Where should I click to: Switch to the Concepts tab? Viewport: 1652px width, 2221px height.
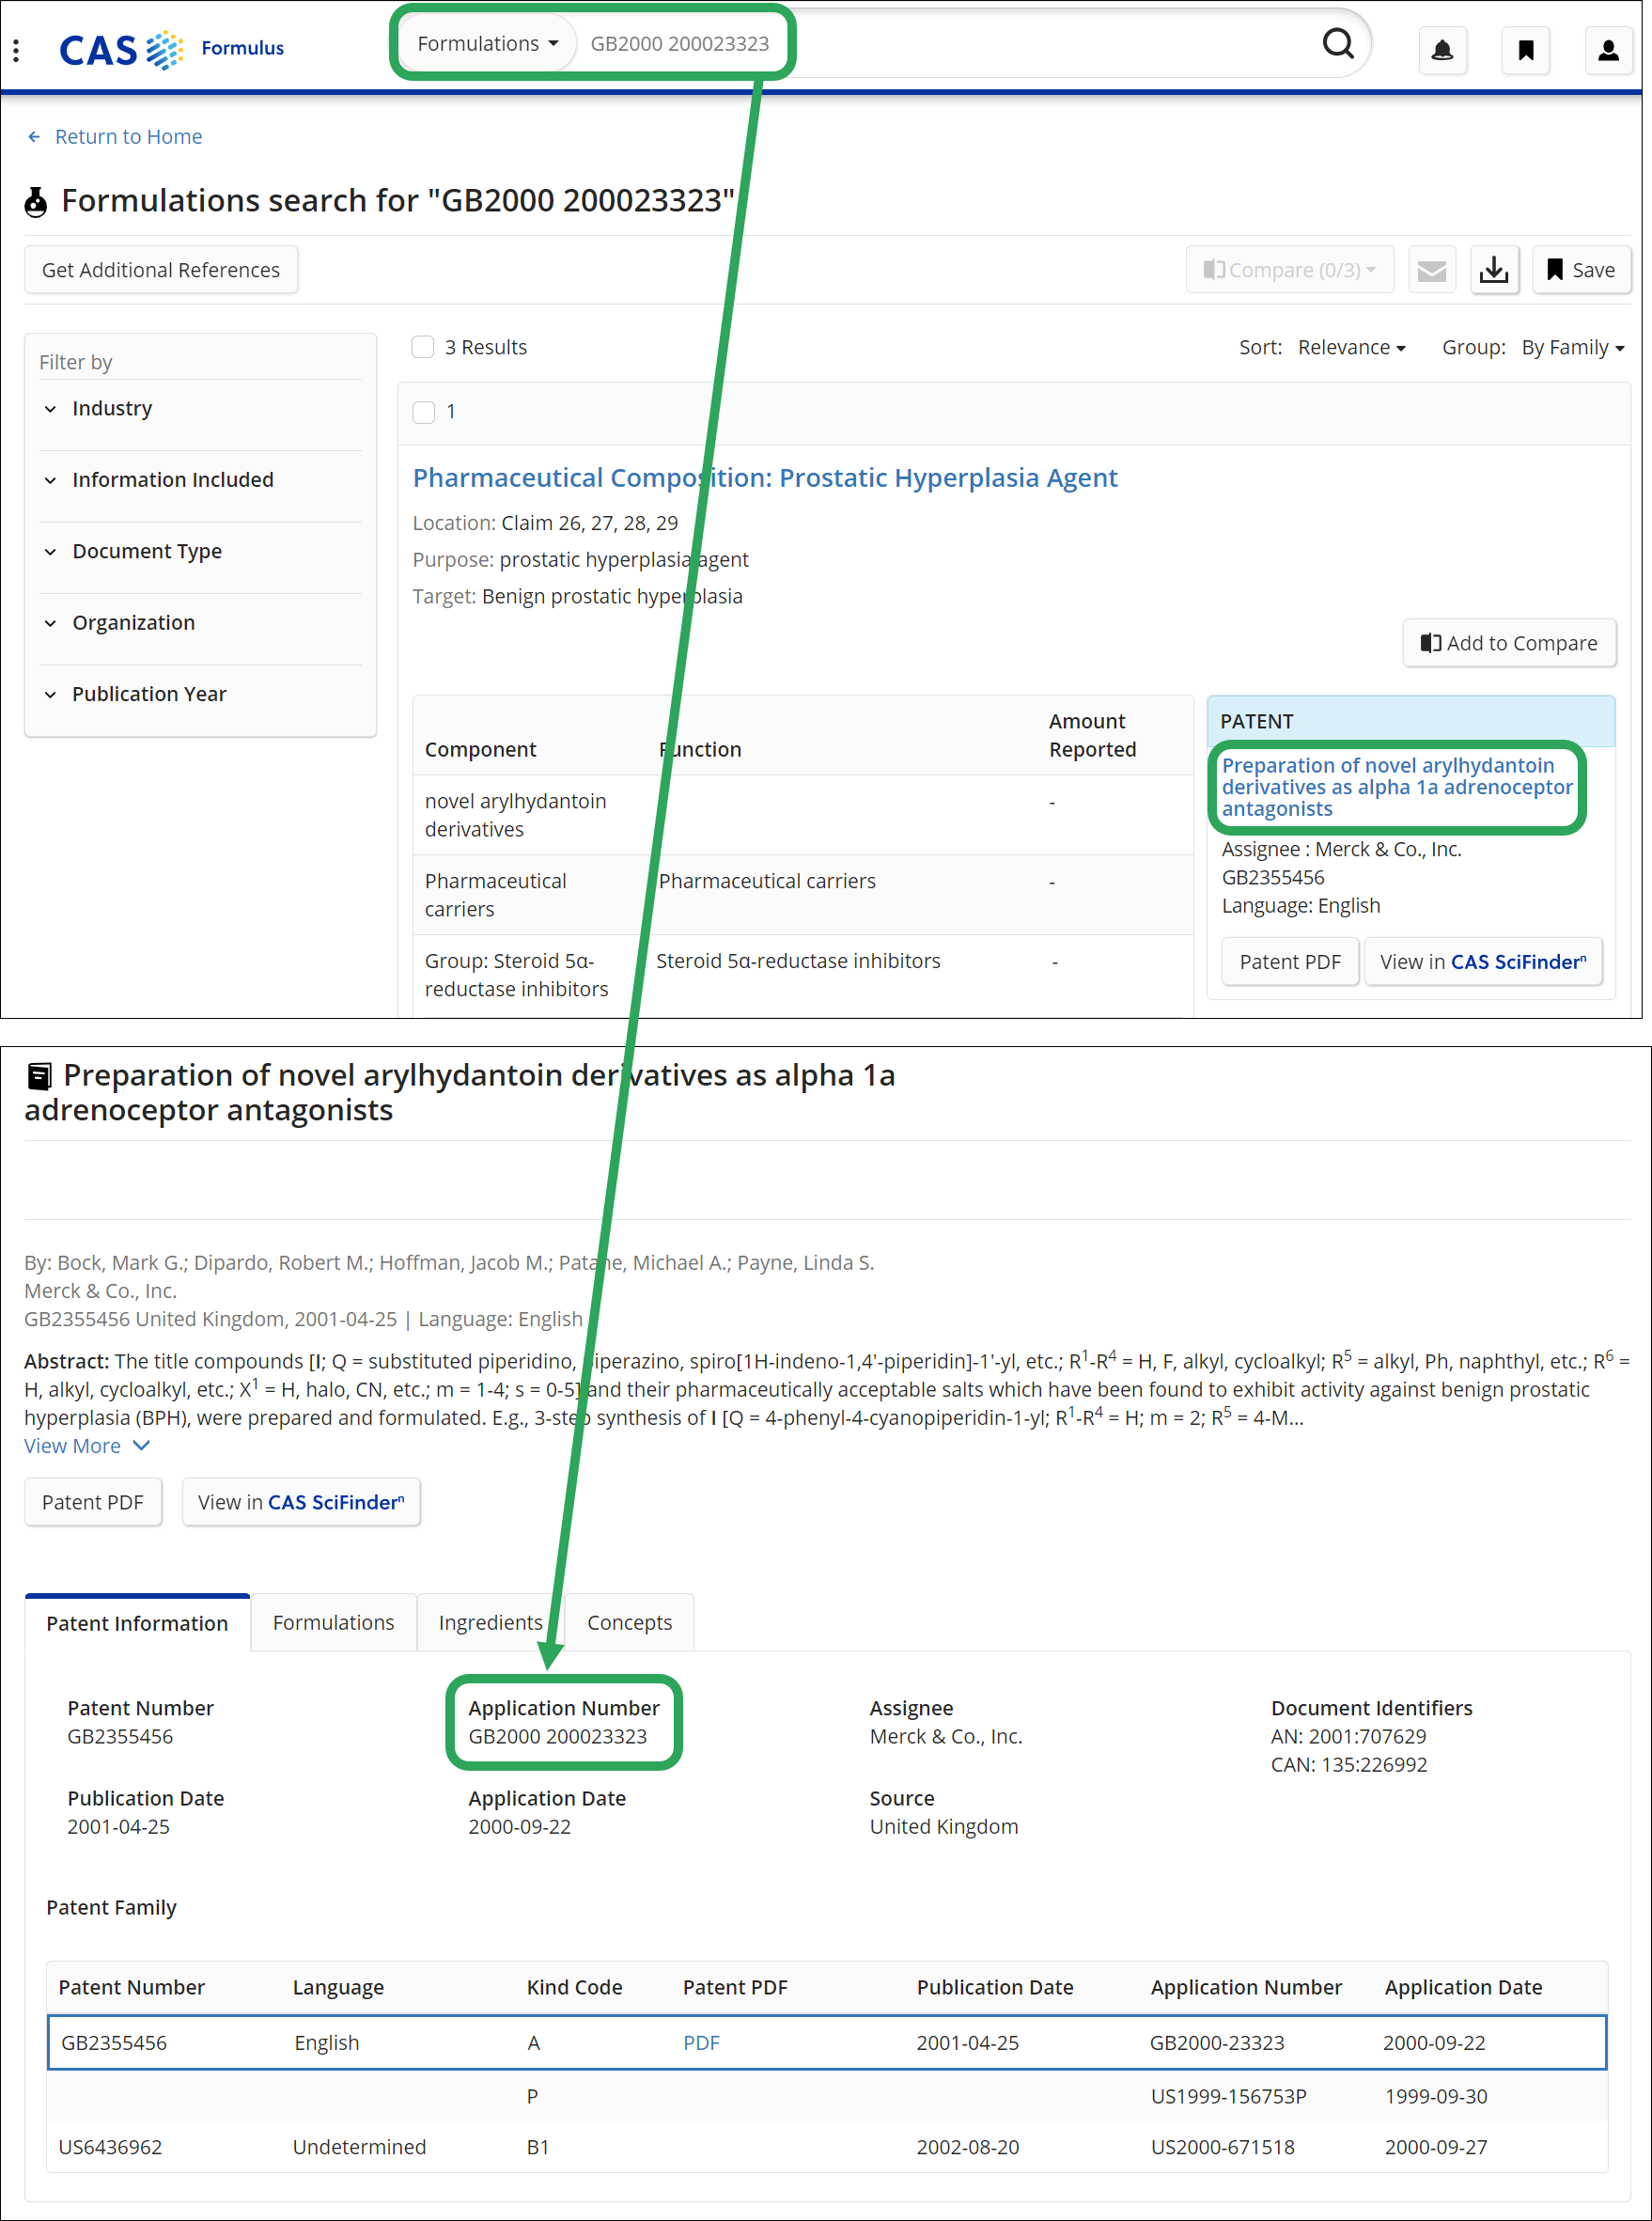click(x=629, y=1622)
